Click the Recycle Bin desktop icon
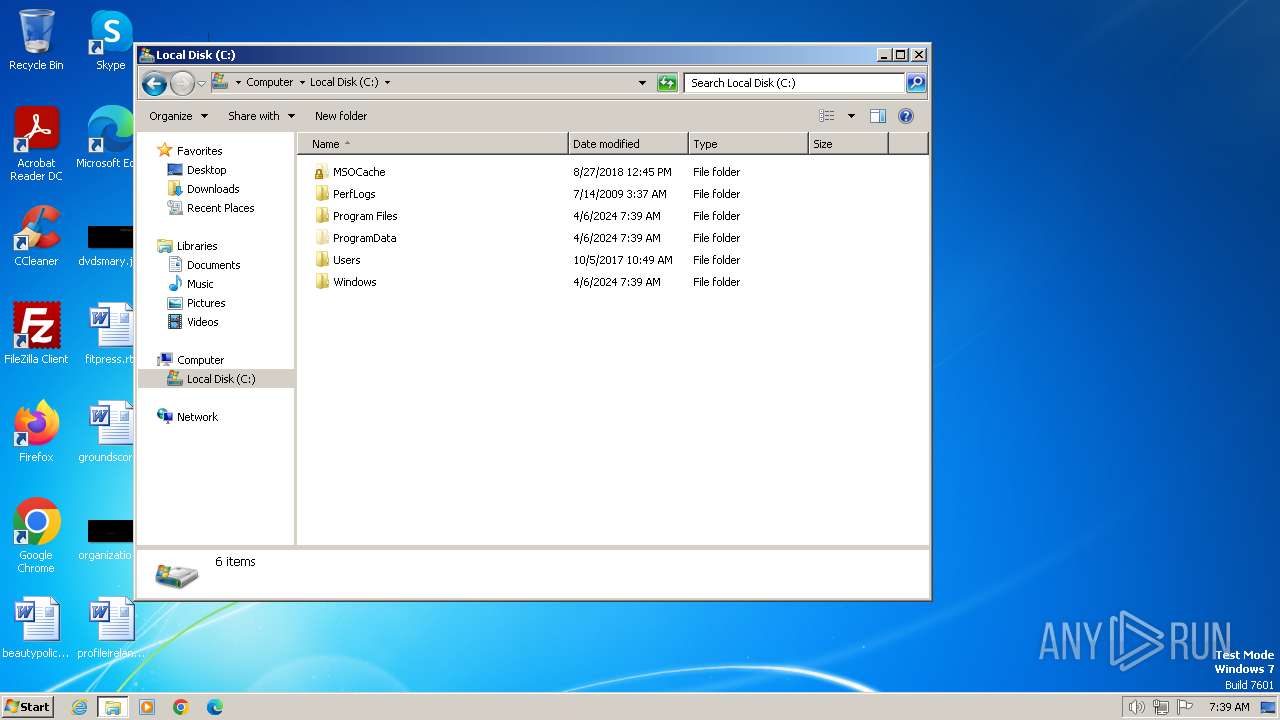 click(x=36, y=40)
